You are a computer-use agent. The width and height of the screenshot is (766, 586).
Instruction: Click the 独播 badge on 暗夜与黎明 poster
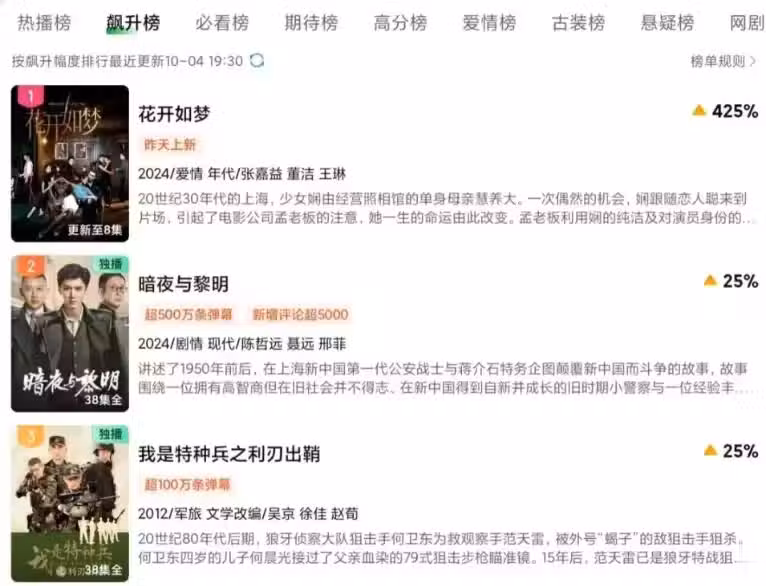(110, 264)
